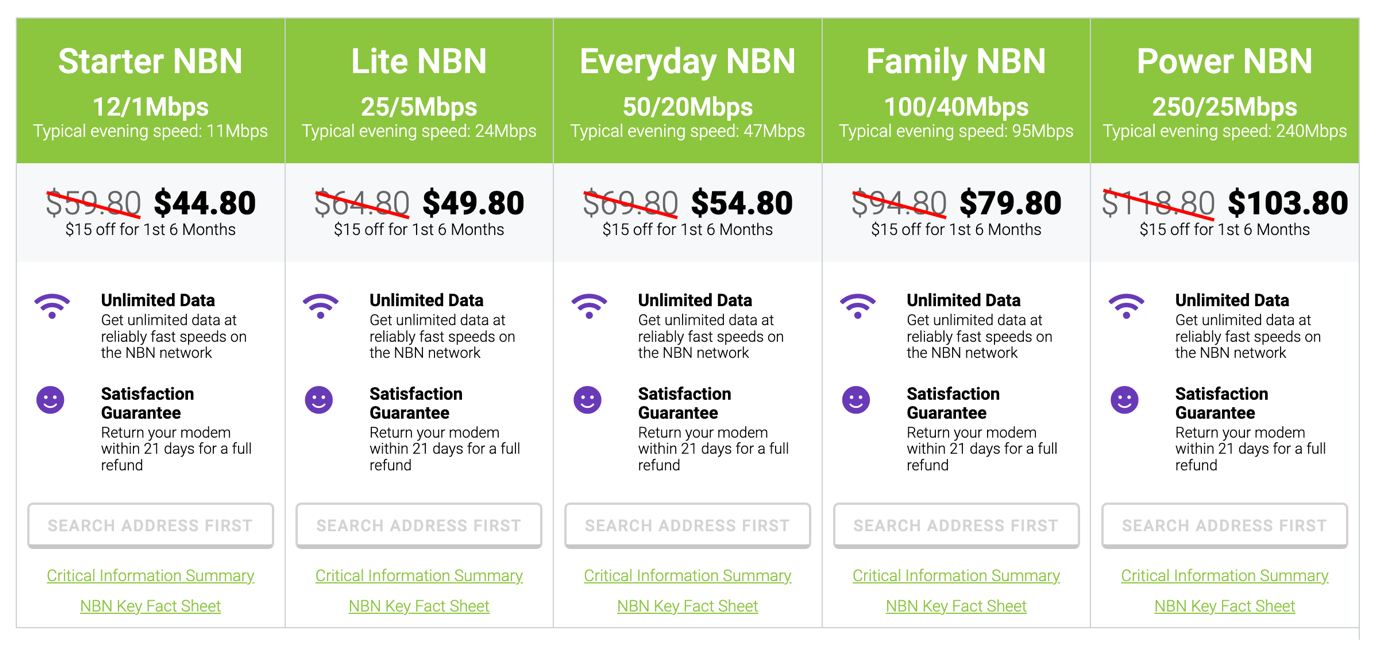This screenshot has height=656, width=1379.
Task: Open NBN Key Fact Sheet for Power NBN
Action: coord(1224,605)
